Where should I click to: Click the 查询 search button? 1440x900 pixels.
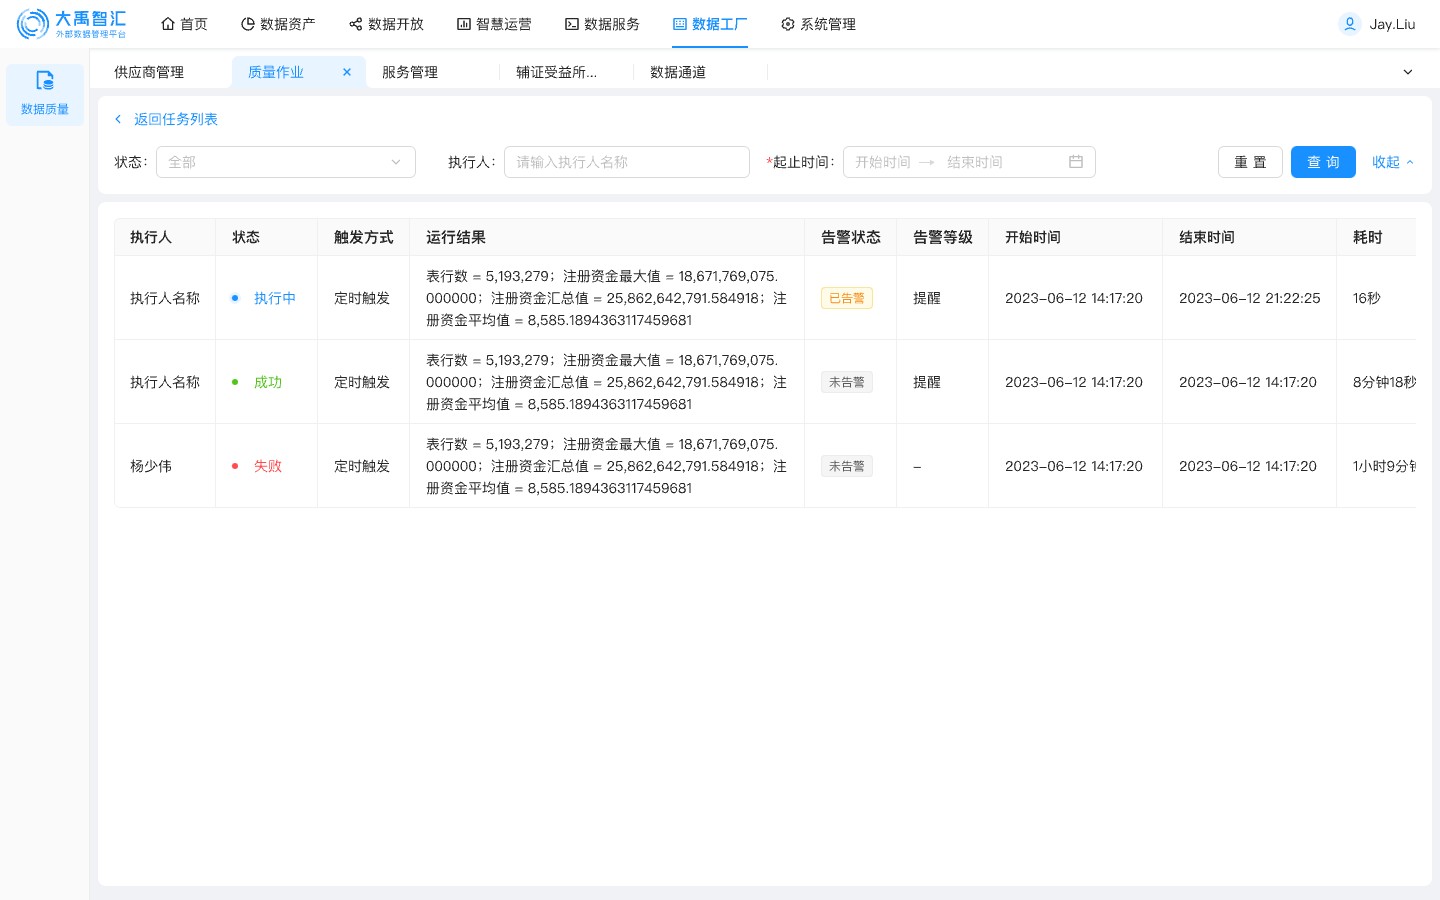pos(1323,162)
